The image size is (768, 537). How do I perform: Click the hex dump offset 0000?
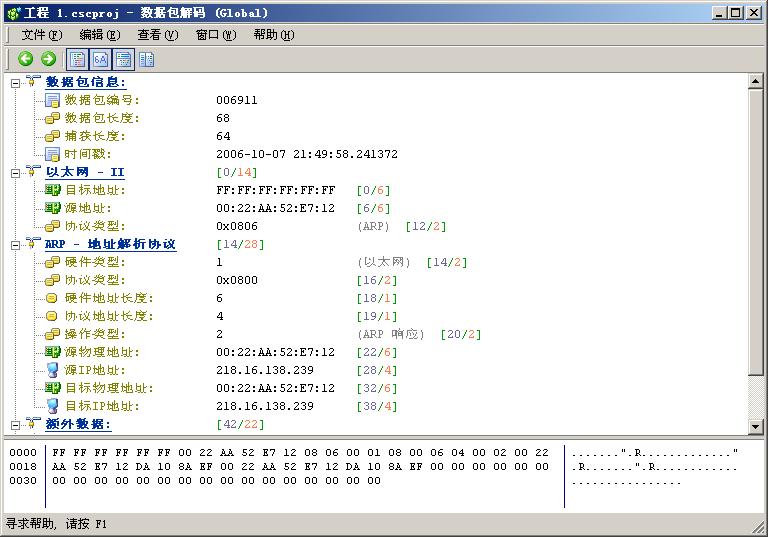(x=23, y=452)
